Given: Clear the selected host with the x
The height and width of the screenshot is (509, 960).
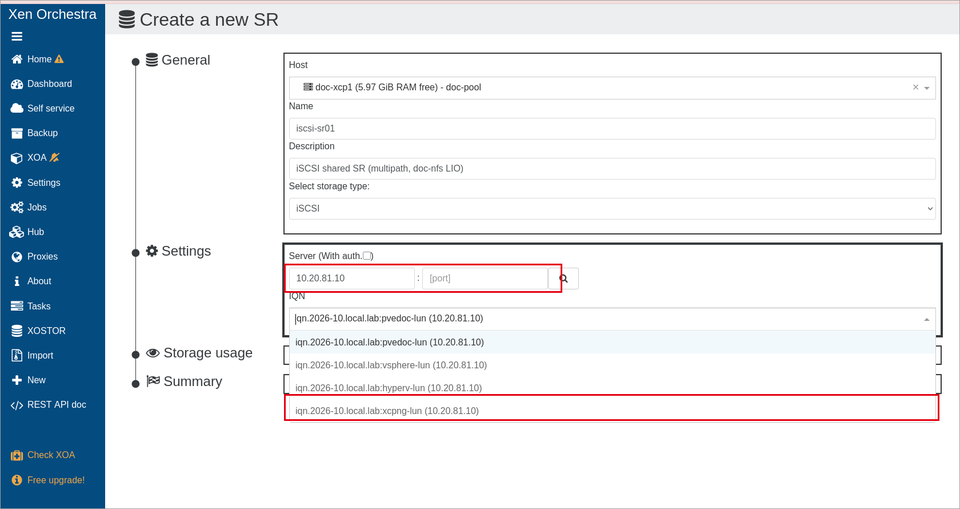Looking at the screenshot, I should tap(916, 88).
